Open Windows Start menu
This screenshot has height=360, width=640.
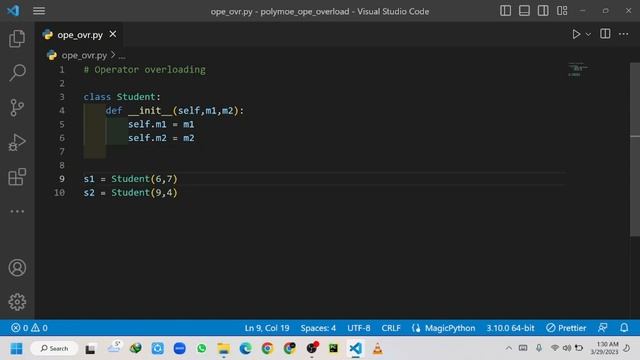tap(17, 349)
